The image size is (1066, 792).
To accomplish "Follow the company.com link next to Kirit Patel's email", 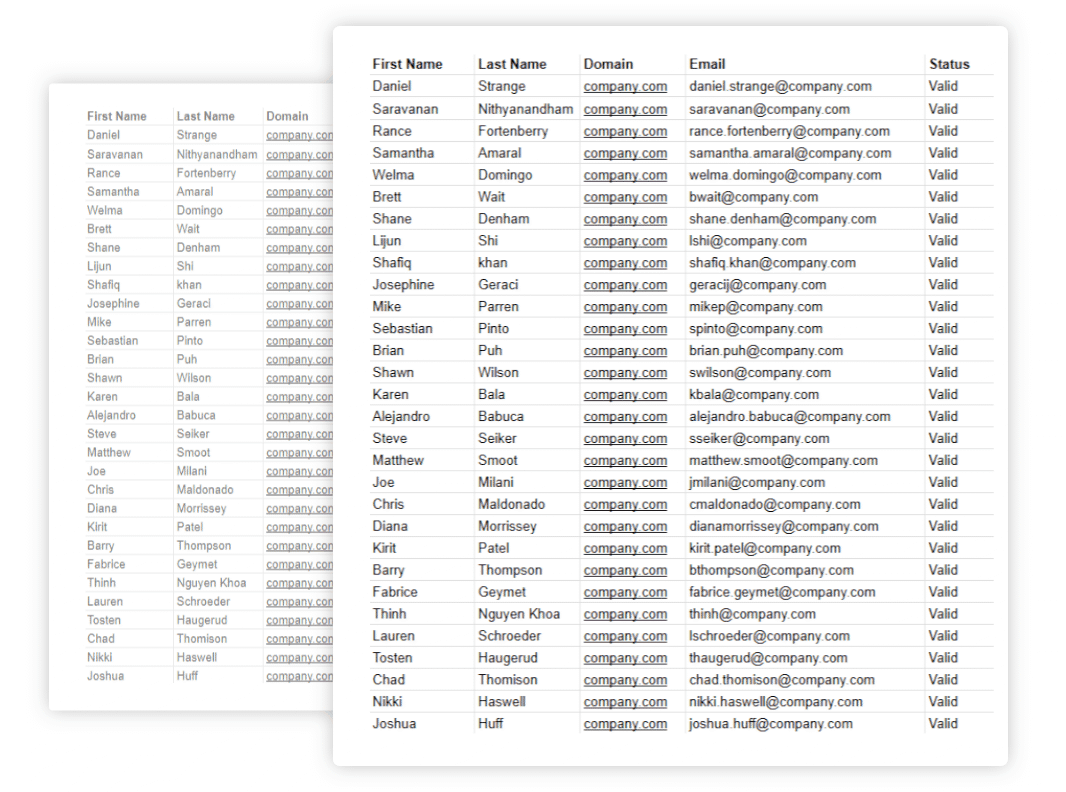I will pyautogui.click(x=625, y=548).
